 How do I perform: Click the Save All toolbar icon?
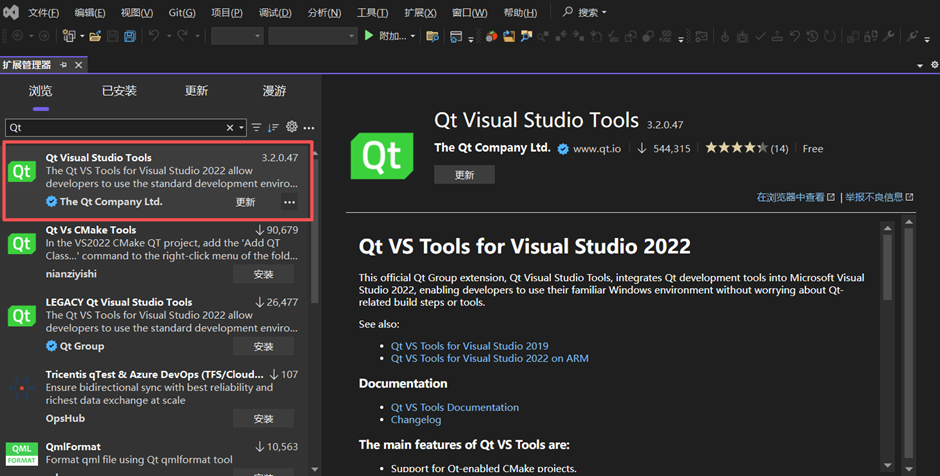pyautogui.click(x=129, y=37)
